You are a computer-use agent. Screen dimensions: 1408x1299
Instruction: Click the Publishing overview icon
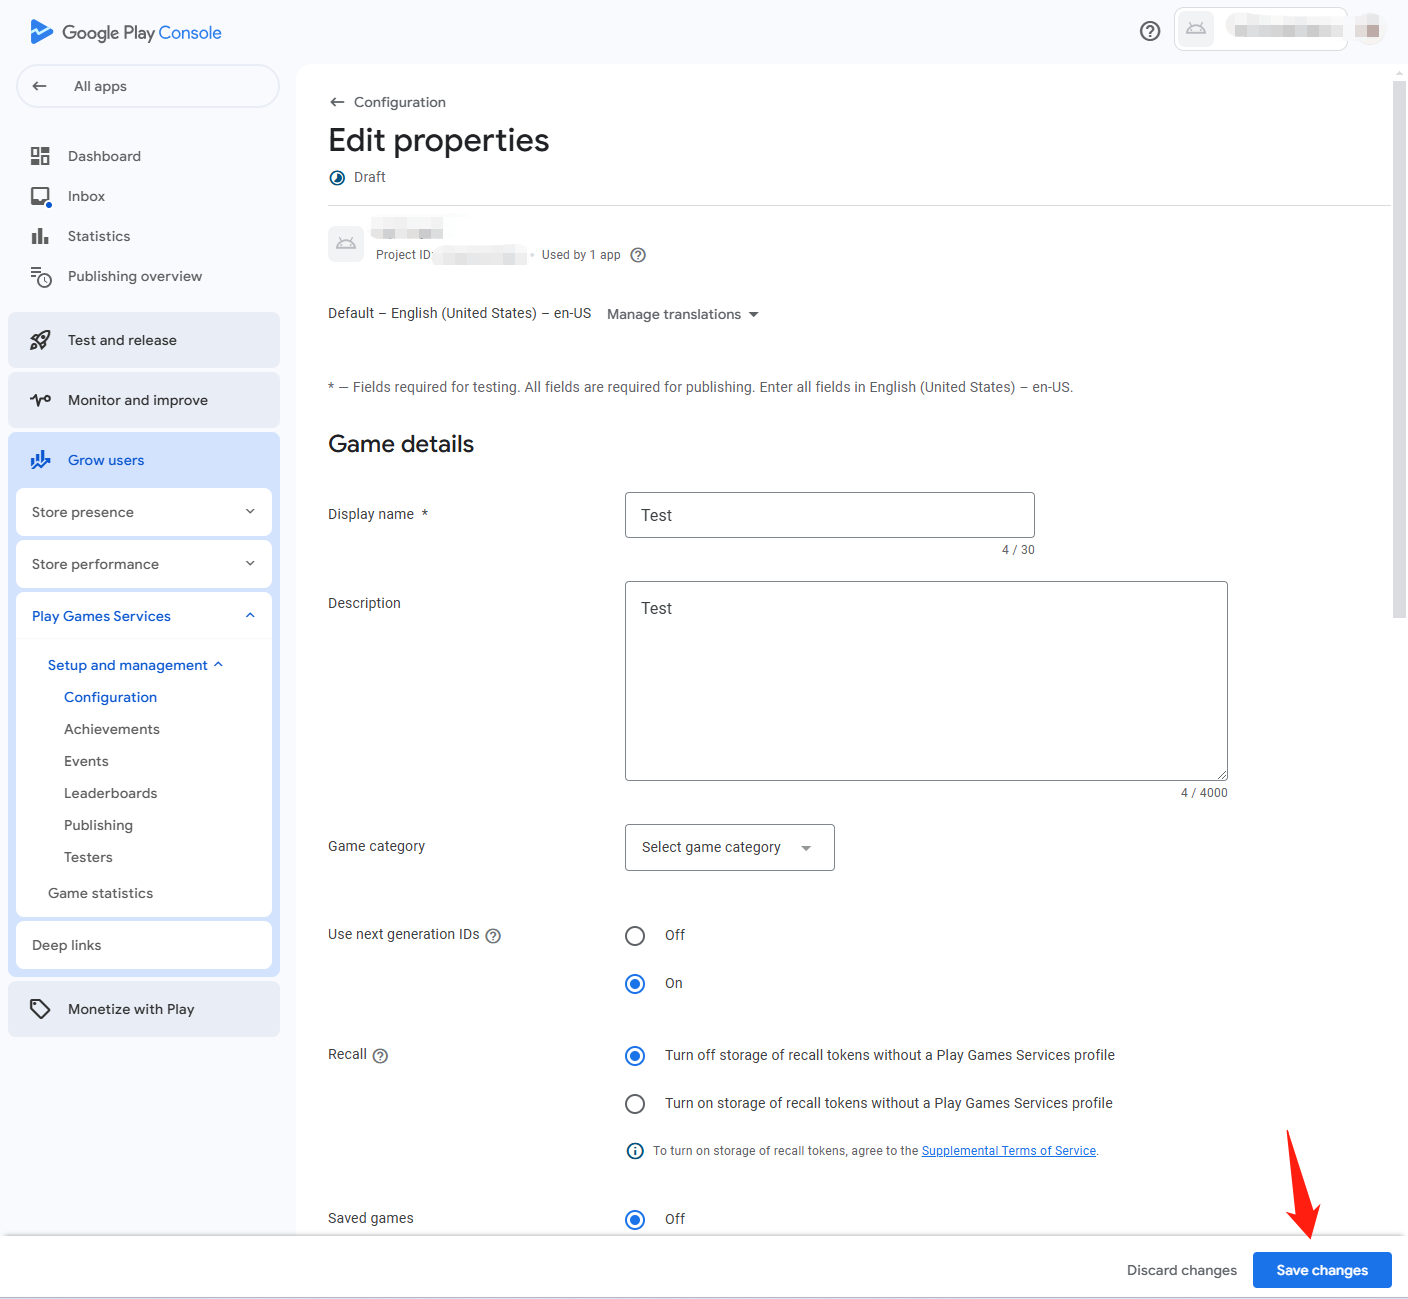tap(40, 277)
